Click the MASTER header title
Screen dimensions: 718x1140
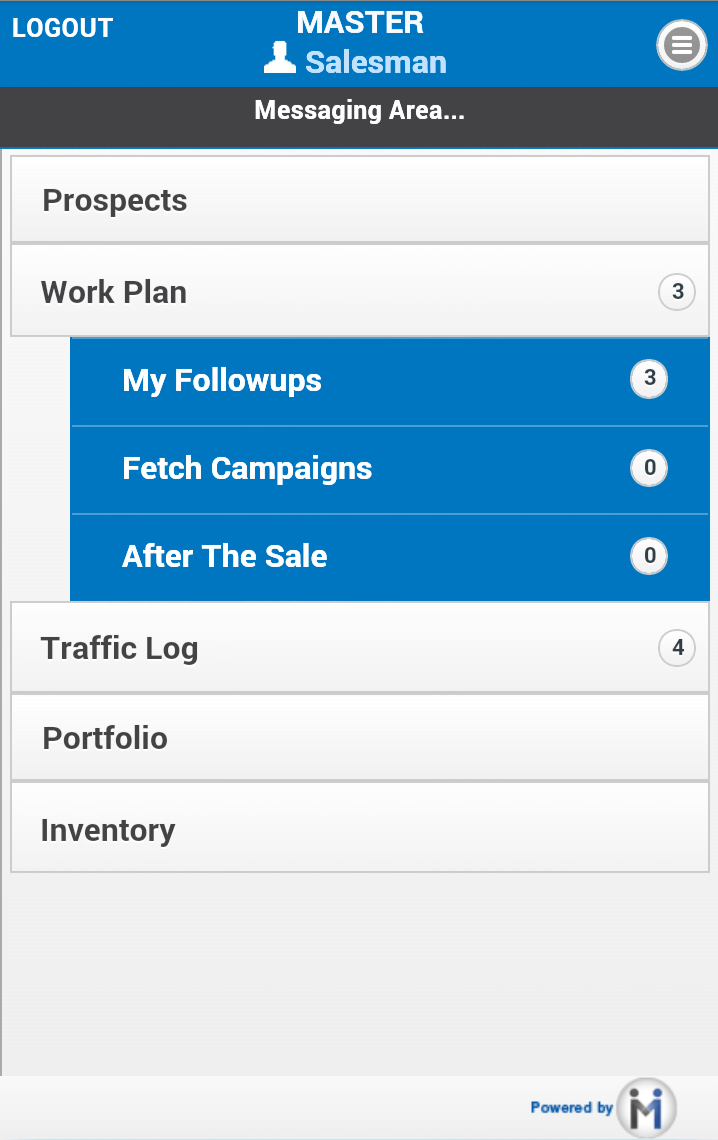[360, 22]
